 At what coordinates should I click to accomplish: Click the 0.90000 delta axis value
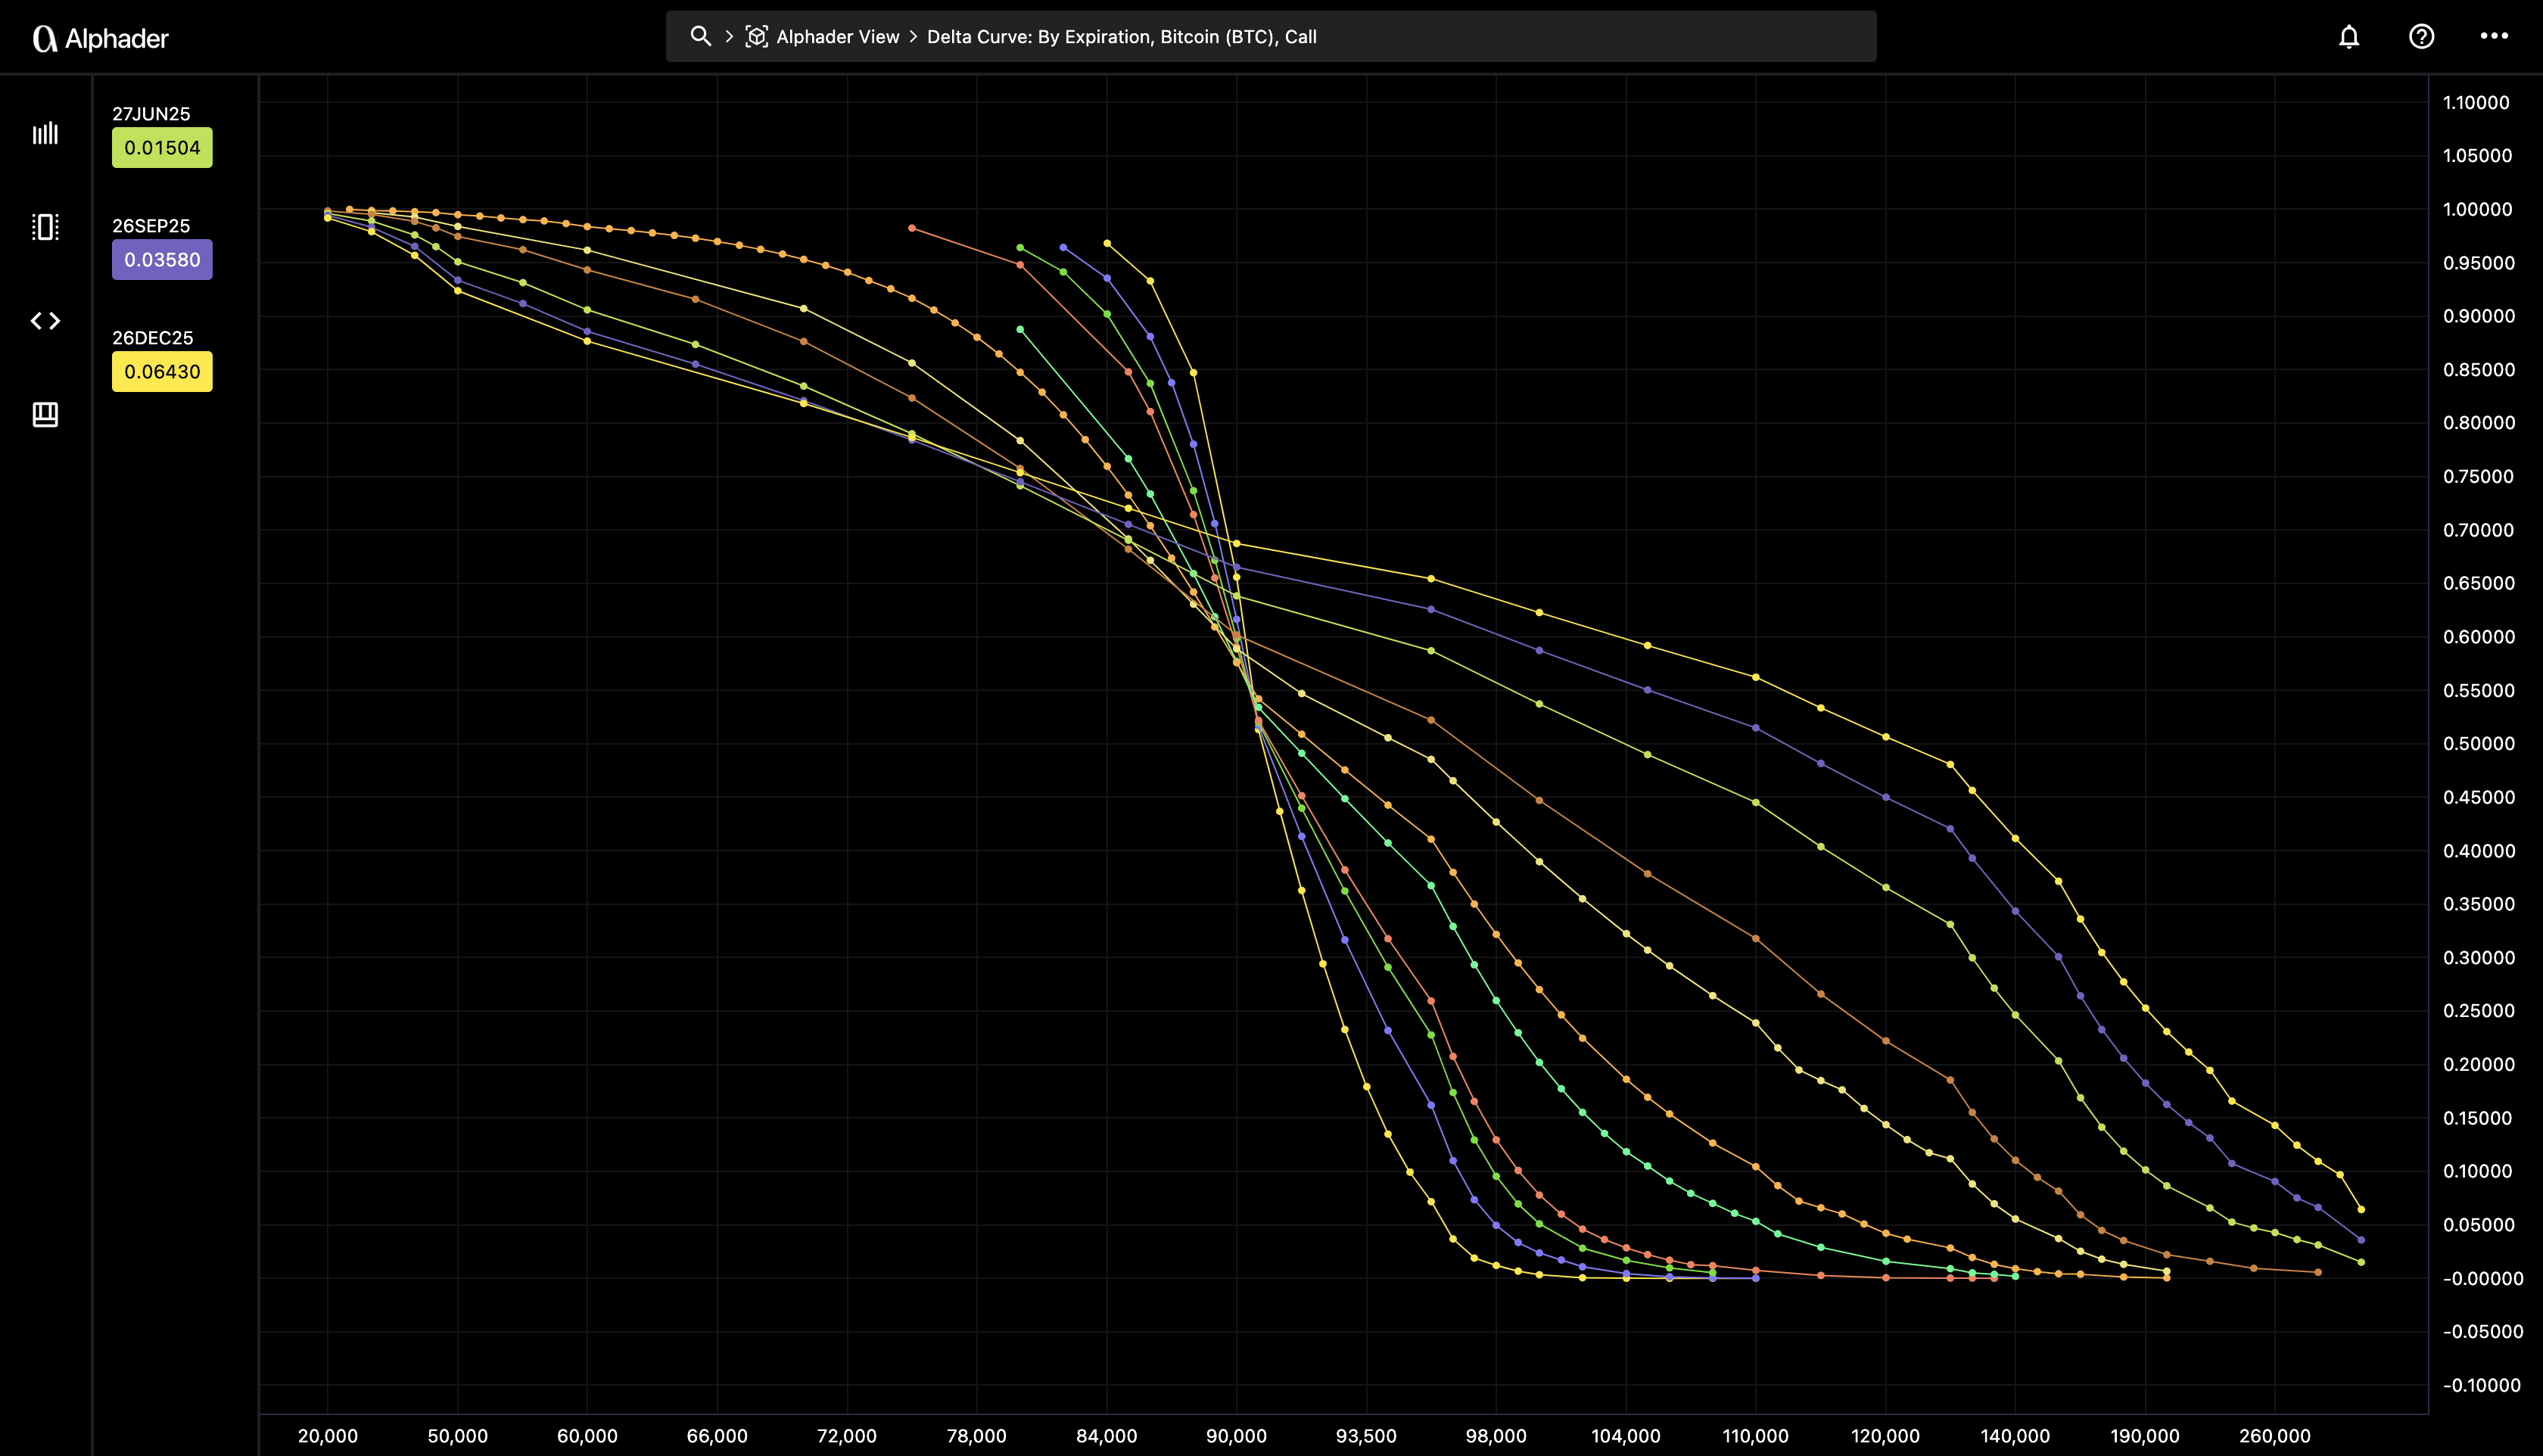point(2479,316)
